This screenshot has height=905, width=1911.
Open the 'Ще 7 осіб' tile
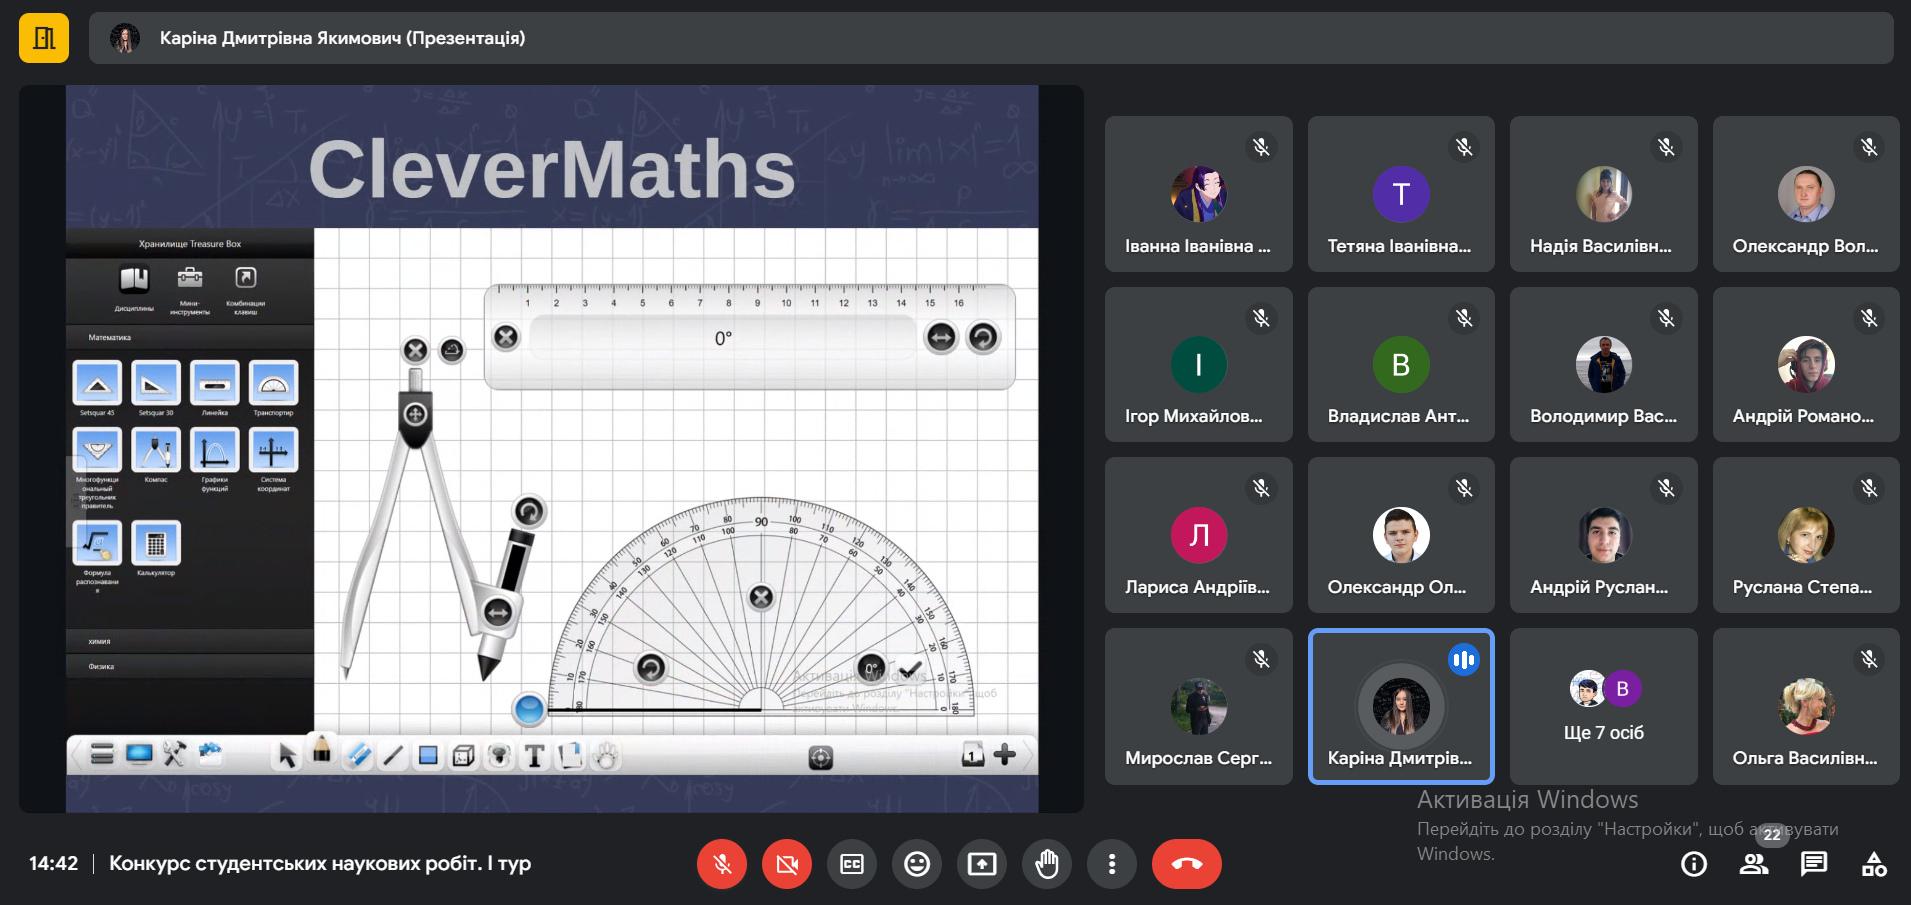1604,707
